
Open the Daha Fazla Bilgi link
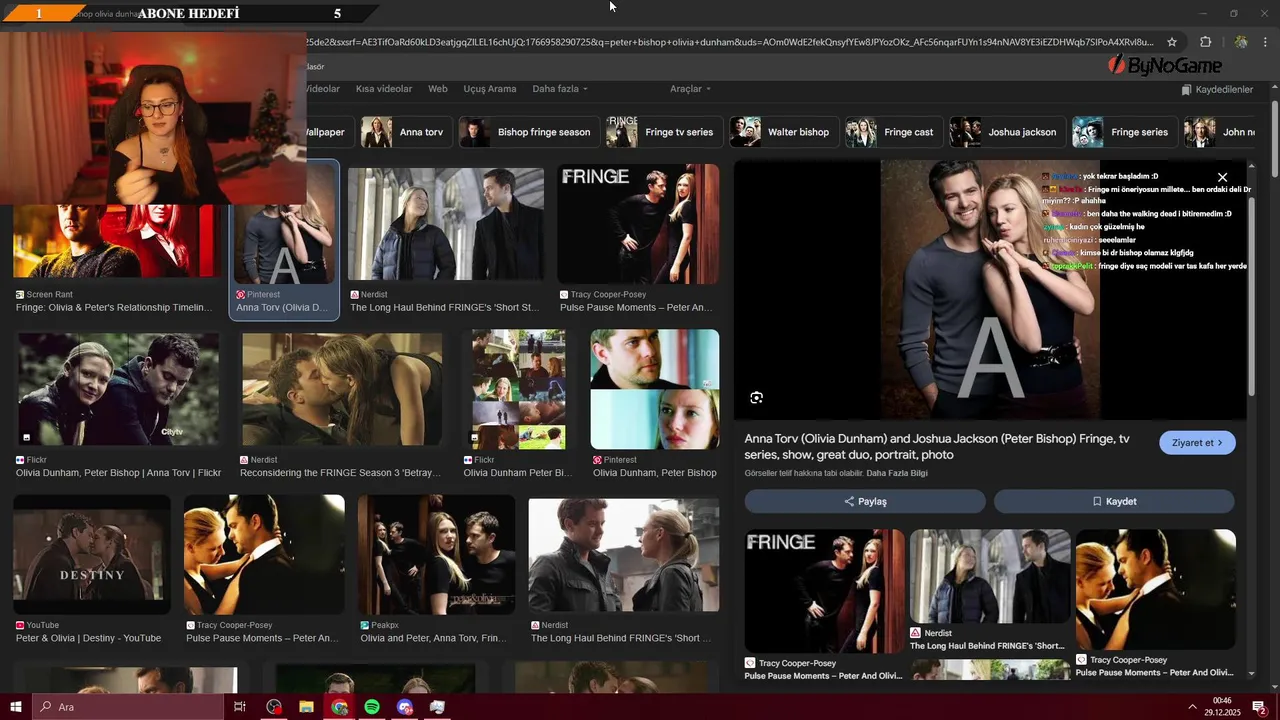[897, 473]
